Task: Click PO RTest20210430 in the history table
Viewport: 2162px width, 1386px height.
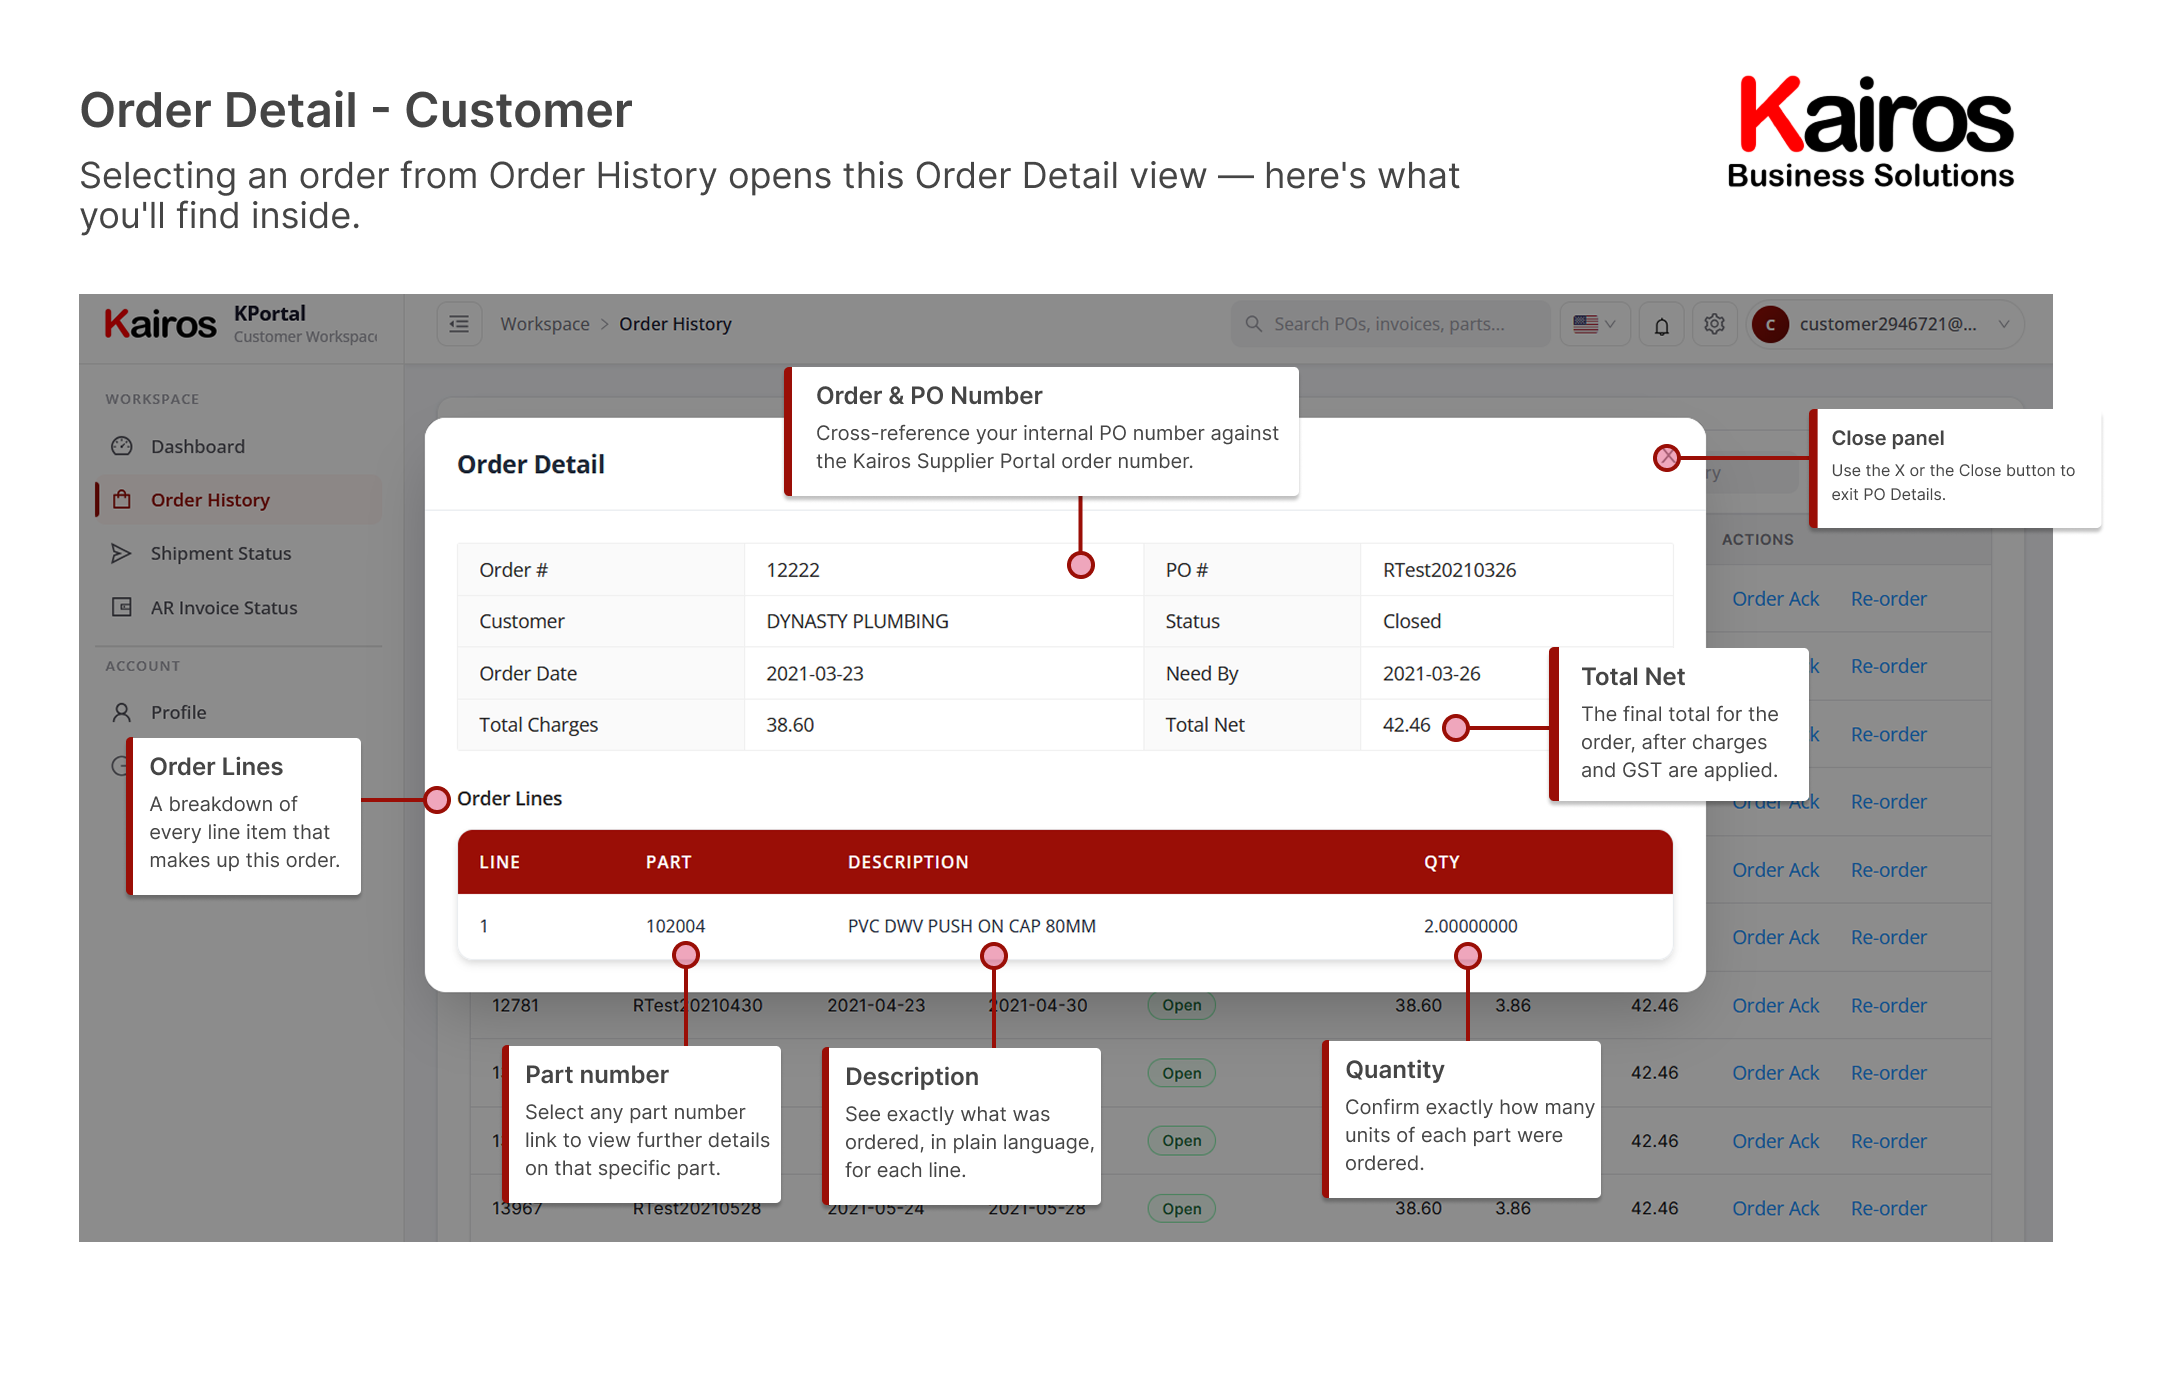Action: [697, 1005]
